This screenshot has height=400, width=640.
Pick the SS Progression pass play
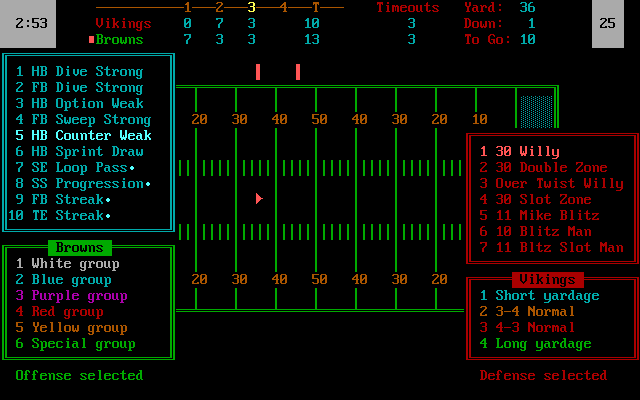point(83,183)
